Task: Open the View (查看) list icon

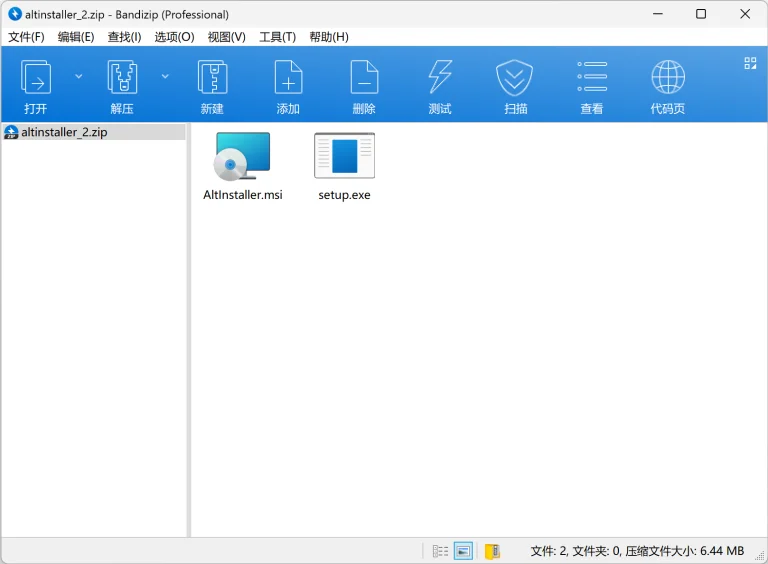Action: (592, 77)
